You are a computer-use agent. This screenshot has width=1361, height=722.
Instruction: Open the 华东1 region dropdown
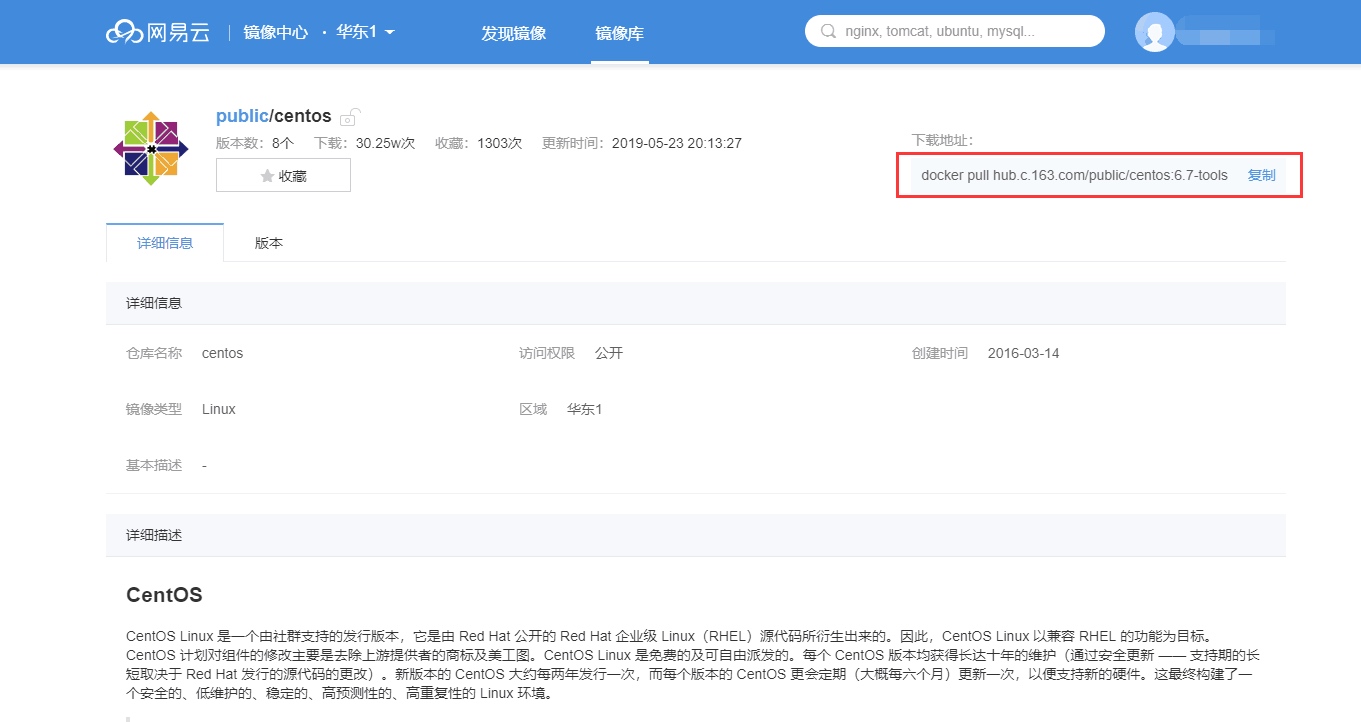coord(365,32)
